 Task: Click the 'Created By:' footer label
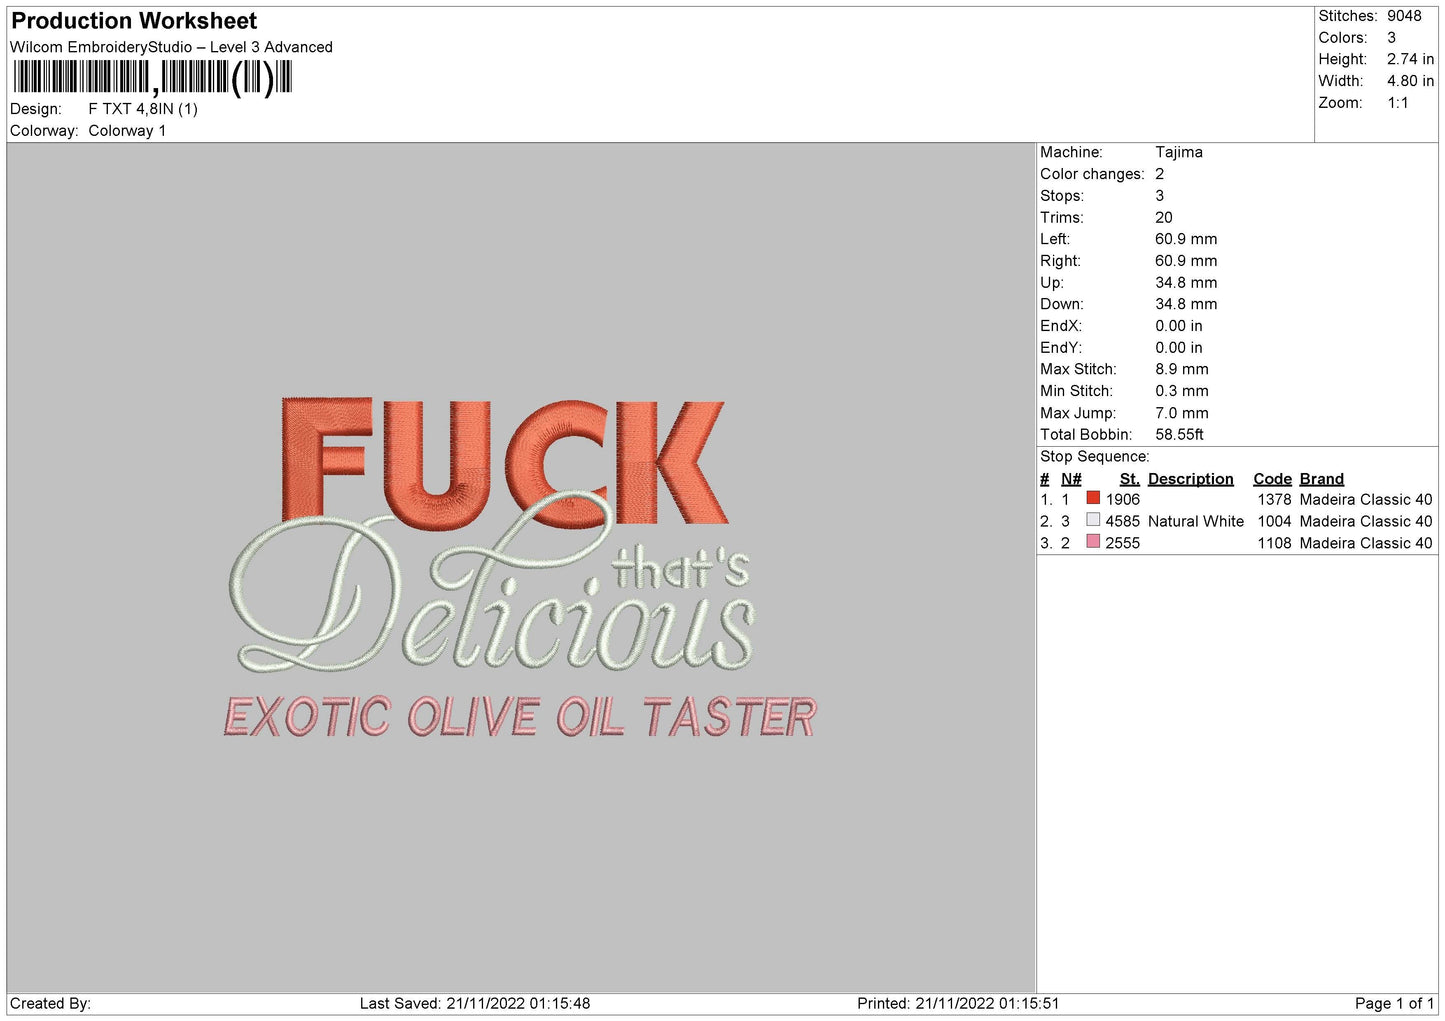pyautogui.click(x=50, y=1003)
